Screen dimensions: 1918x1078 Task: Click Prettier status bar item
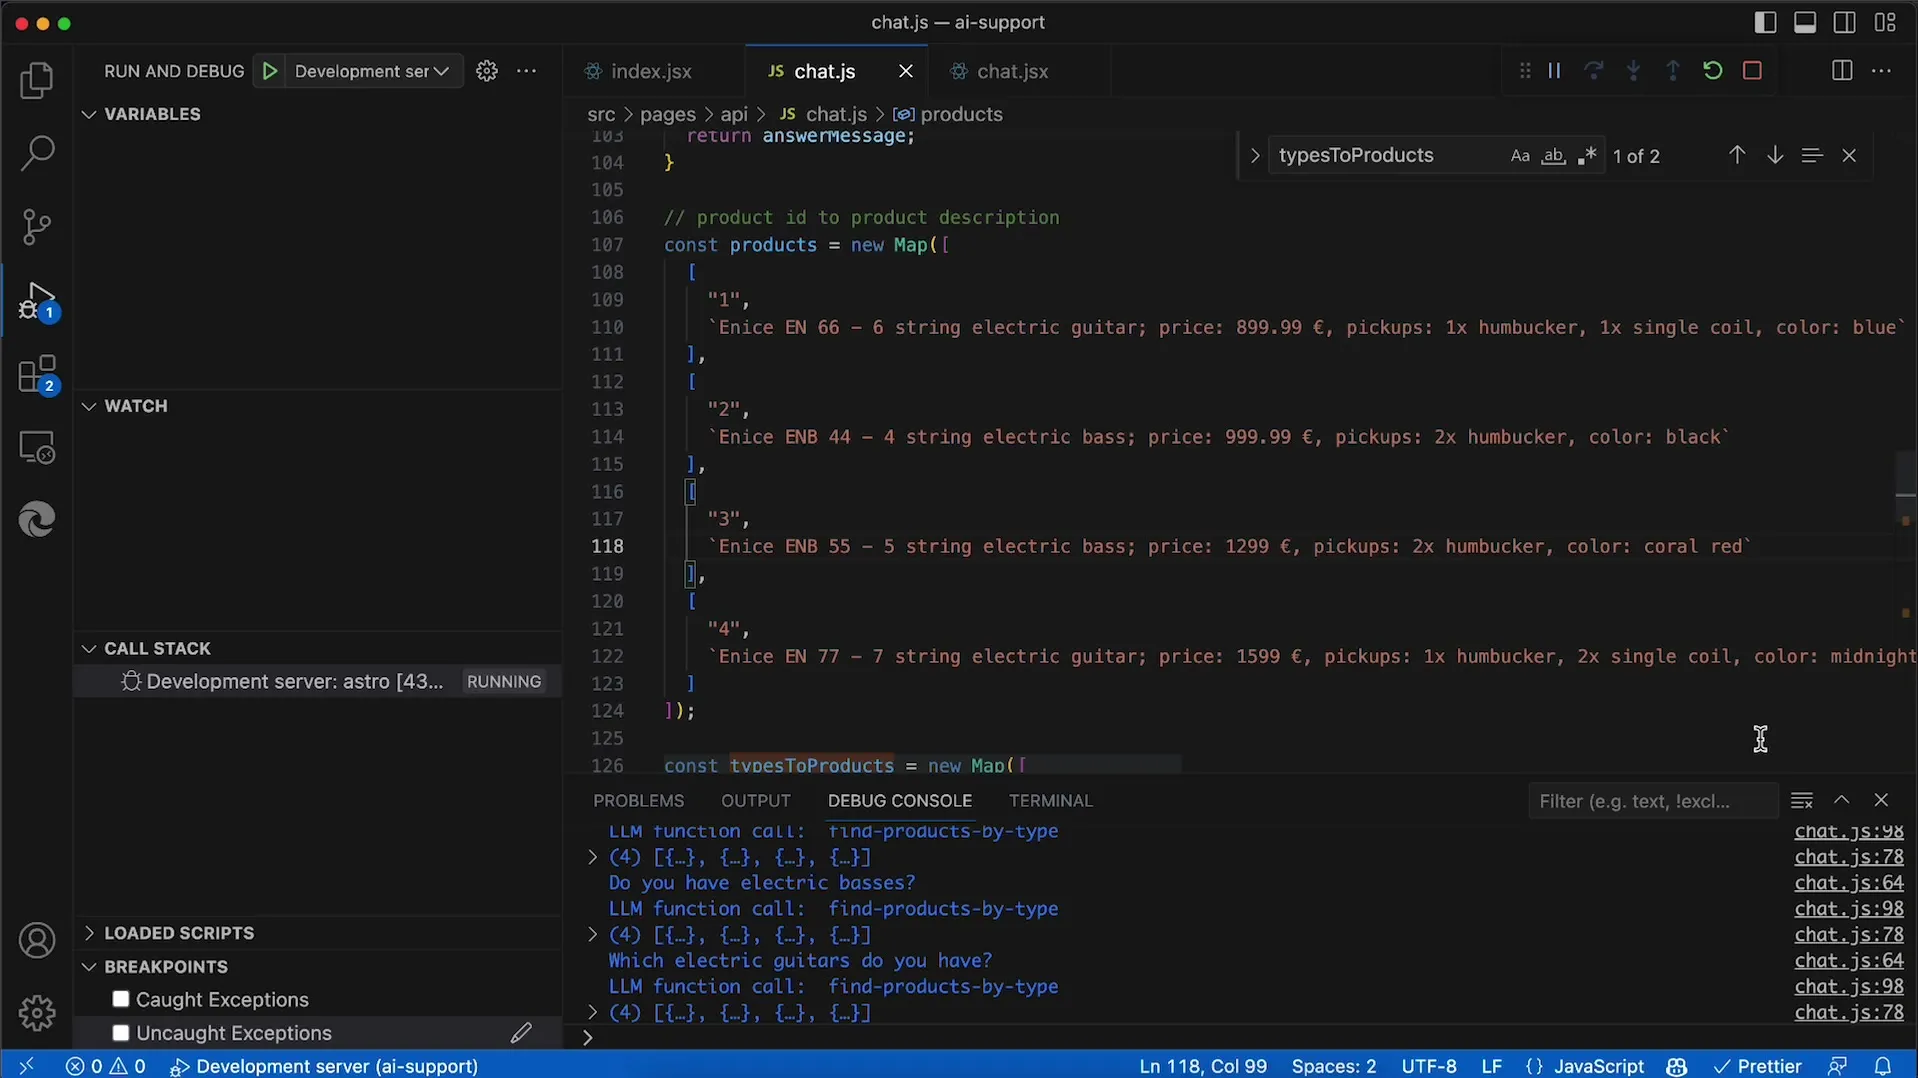pyautogui.click(x=1757, y=1066)
